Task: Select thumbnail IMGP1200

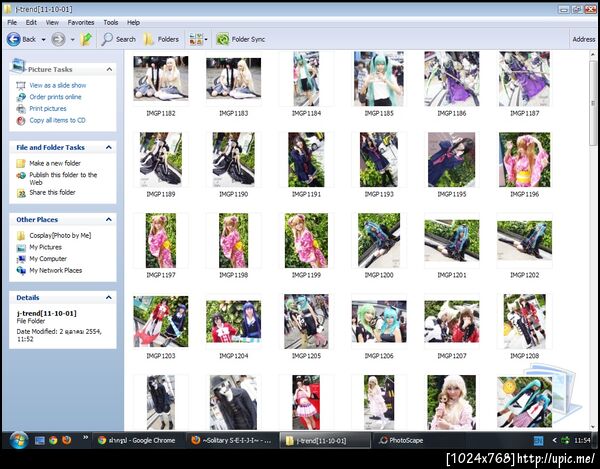Action: tap(379, 240)
